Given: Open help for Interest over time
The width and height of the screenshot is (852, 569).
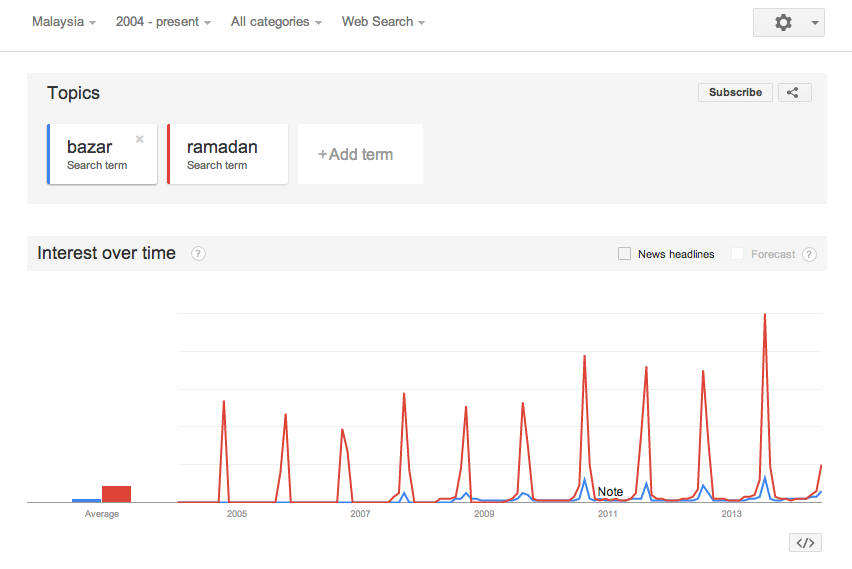Looking at the screenshot, I should tap(198, 254).
